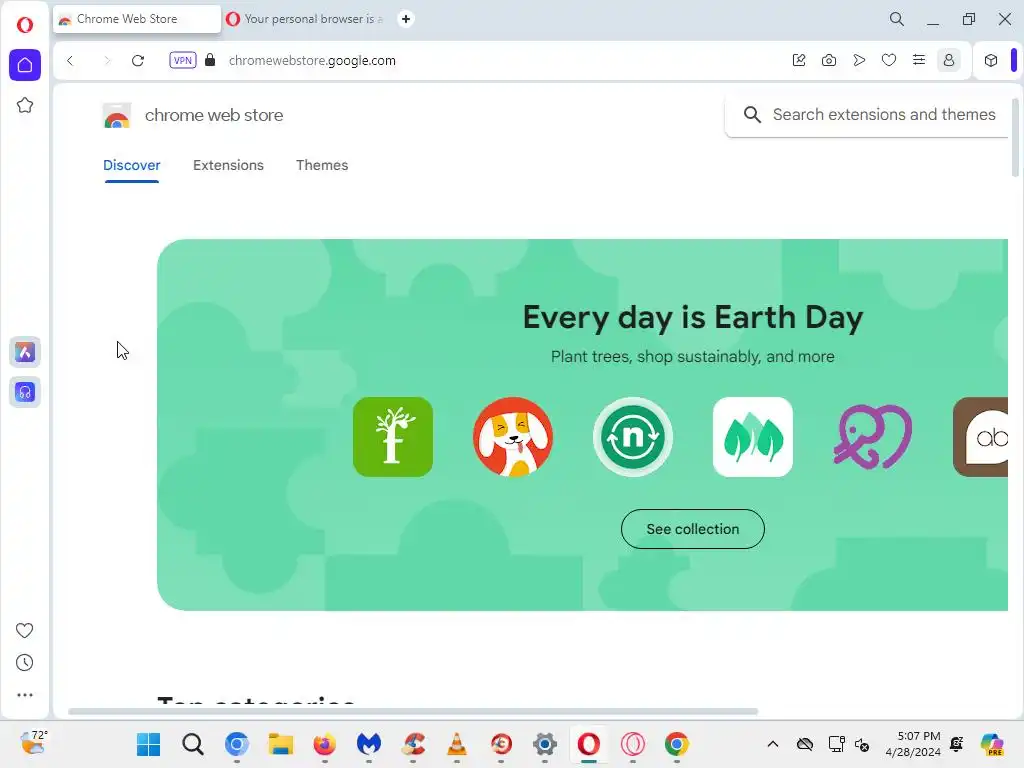The width and height of the screenshot is (1024, 768).
Task: Click the Opera sidebar Home button
Action: (25, 65)
